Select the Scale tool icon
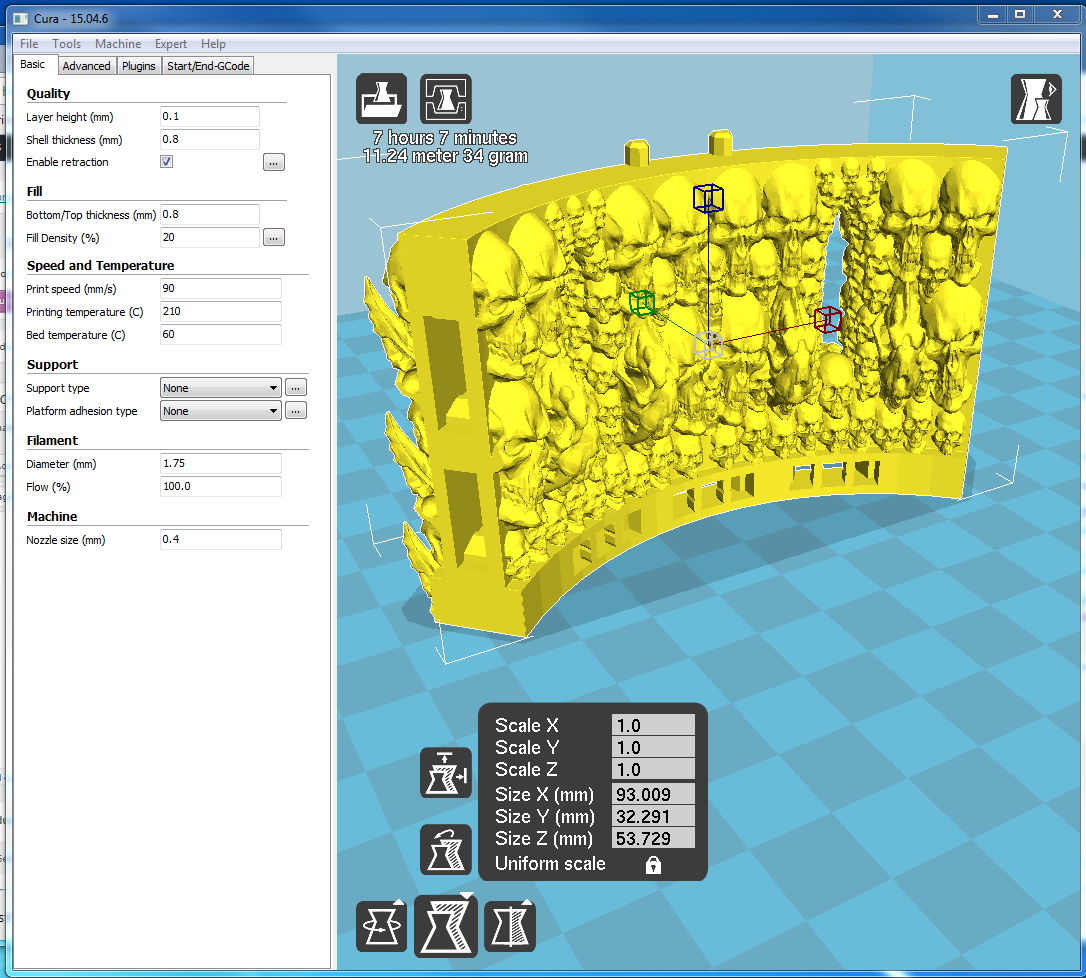The height and width of the screenshot is (978, 1086). pos(445,926)
